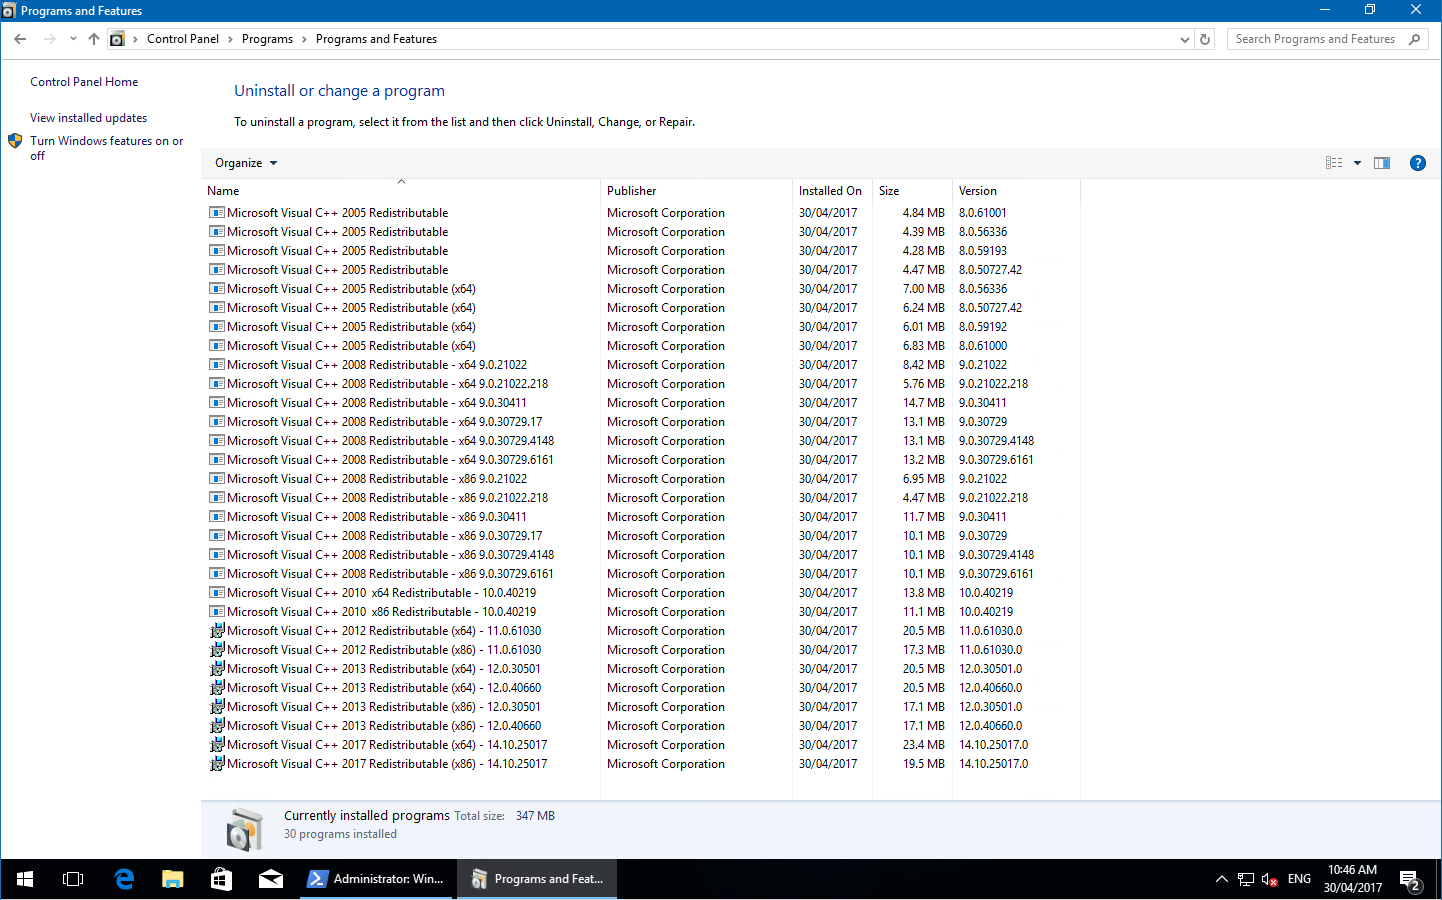Sort by the Size column header

click(912, 190)
